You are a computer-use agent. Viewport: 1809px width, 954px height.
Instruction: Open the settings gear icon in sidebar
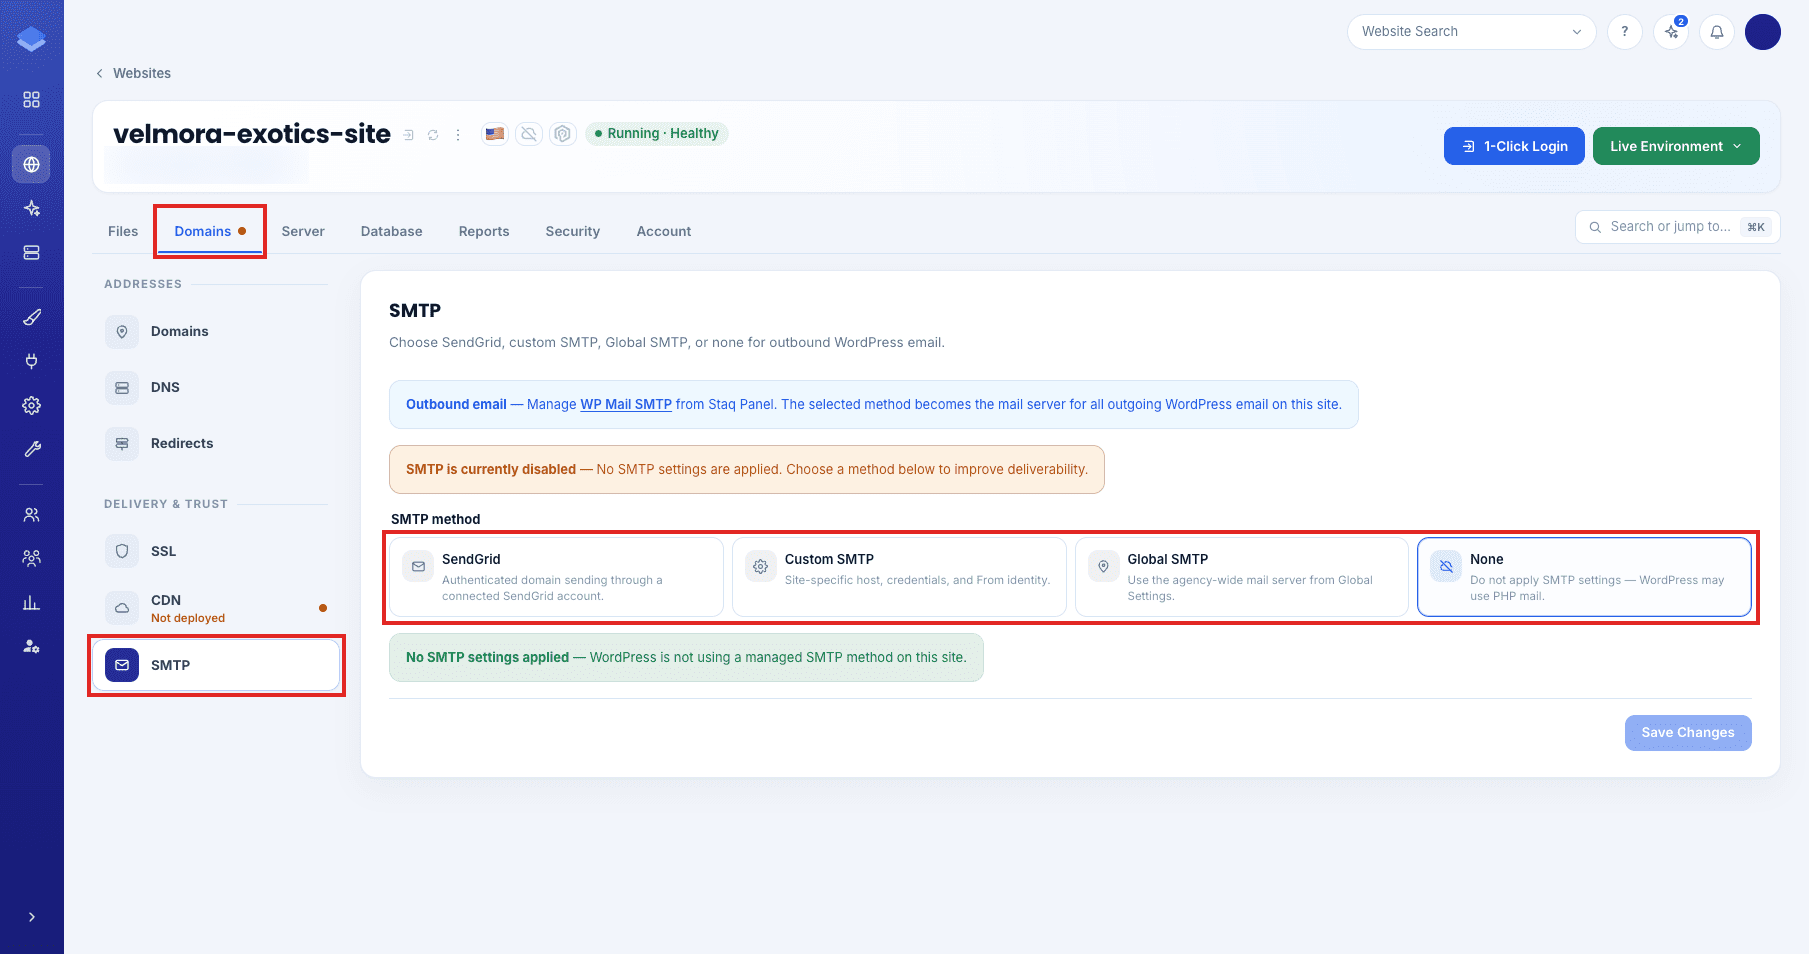32,405
